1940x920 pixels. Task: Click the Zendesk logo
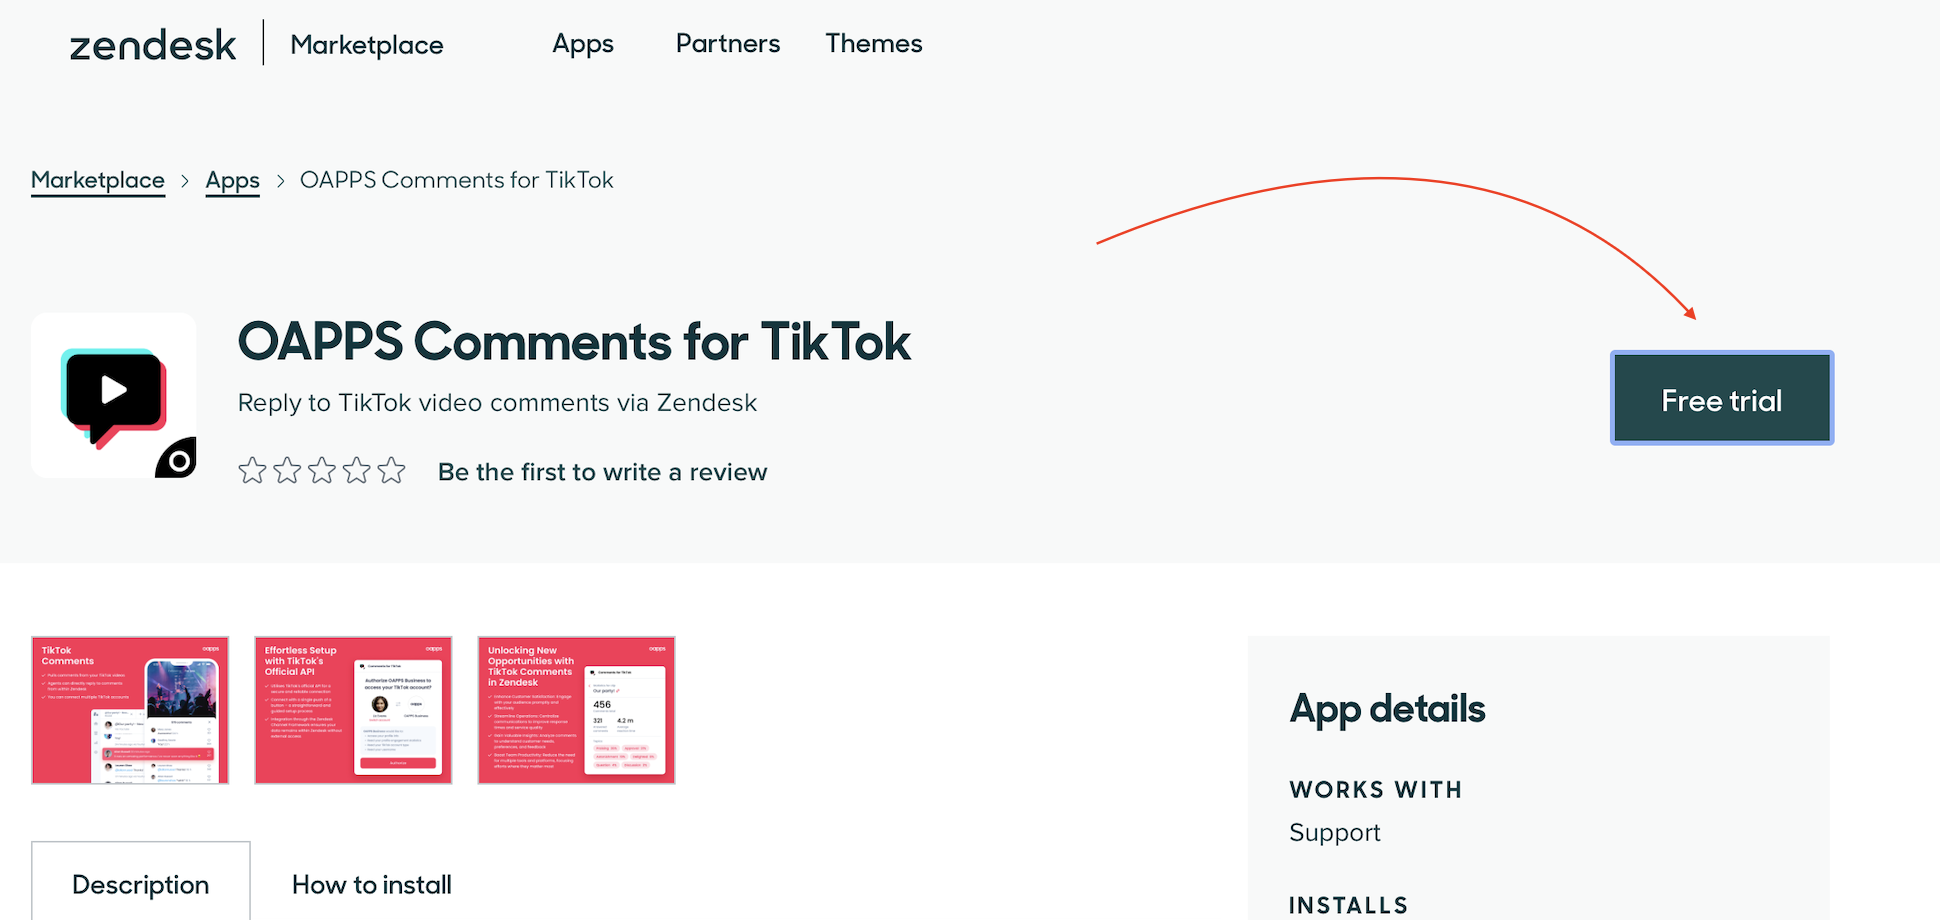(x=152, y=44)
